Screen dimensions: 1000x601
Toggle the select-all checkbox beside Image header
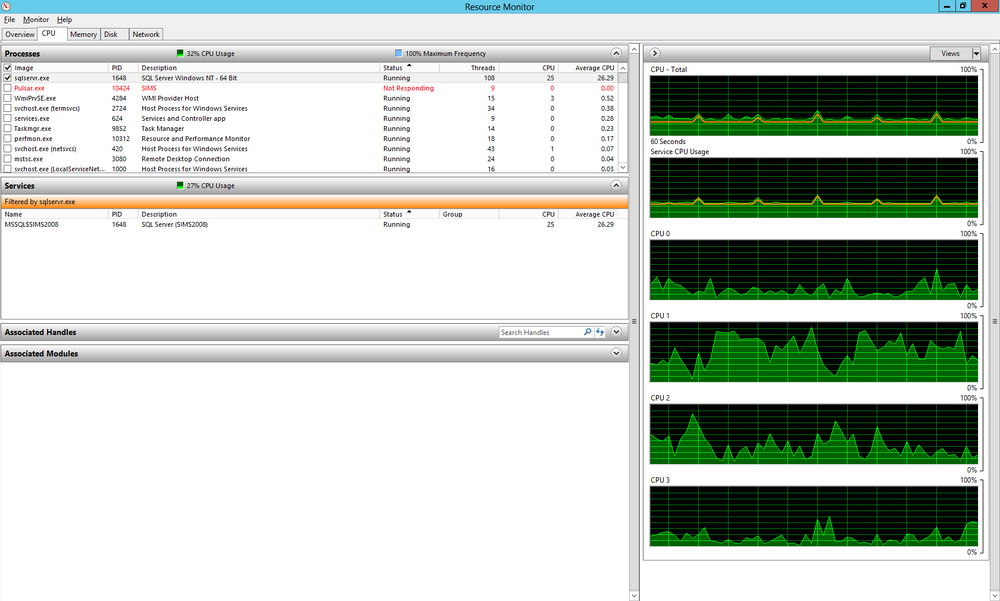click(x=8, y=68)
